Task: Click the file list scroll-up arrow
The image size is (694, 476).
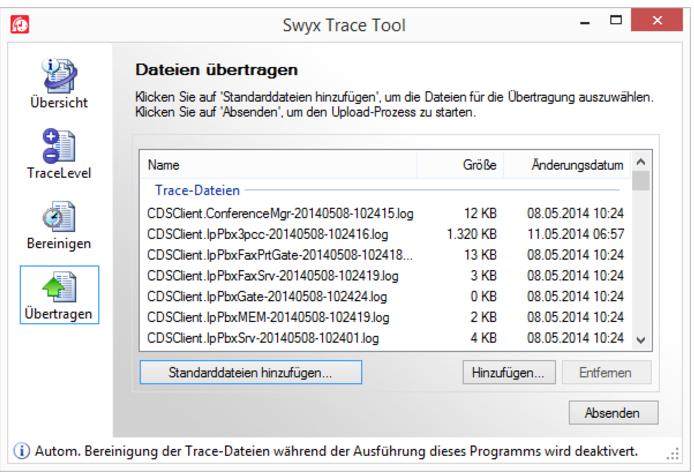Action: (641, 162)
